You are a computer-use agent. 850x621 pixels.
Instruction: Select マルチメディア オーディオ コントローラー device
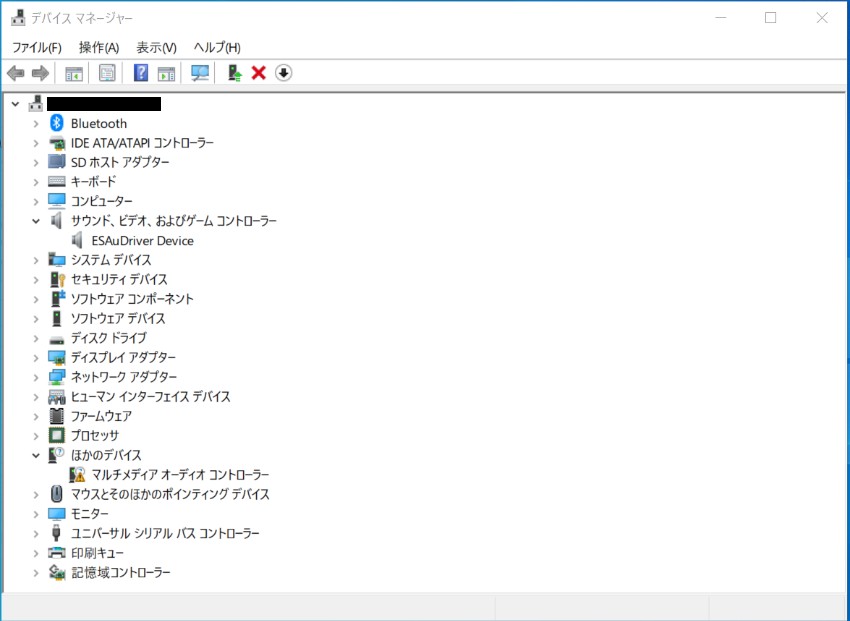pyautogui.click(x=180, y=475)
